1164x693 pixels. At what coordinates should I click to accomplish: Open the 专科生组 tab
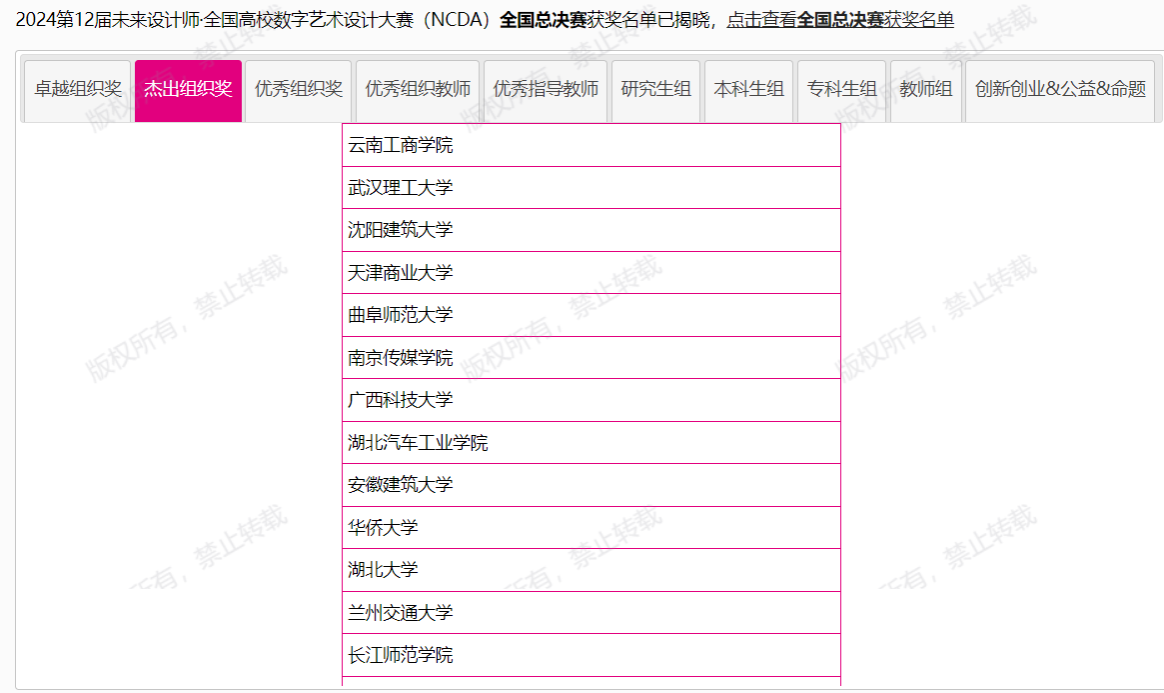(x=841, y=89)
